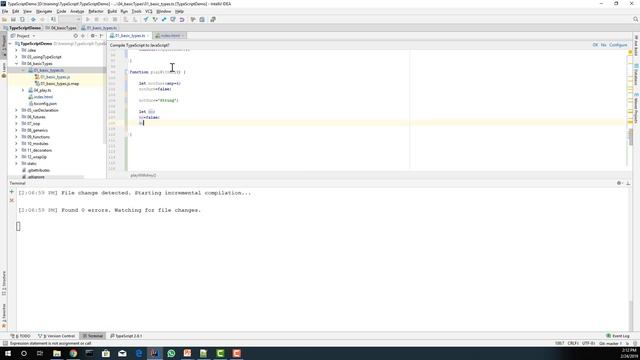This screenshot has height=360, width=640.
Task: Close terminal session red X icon
Action: [x=11, y=200]
